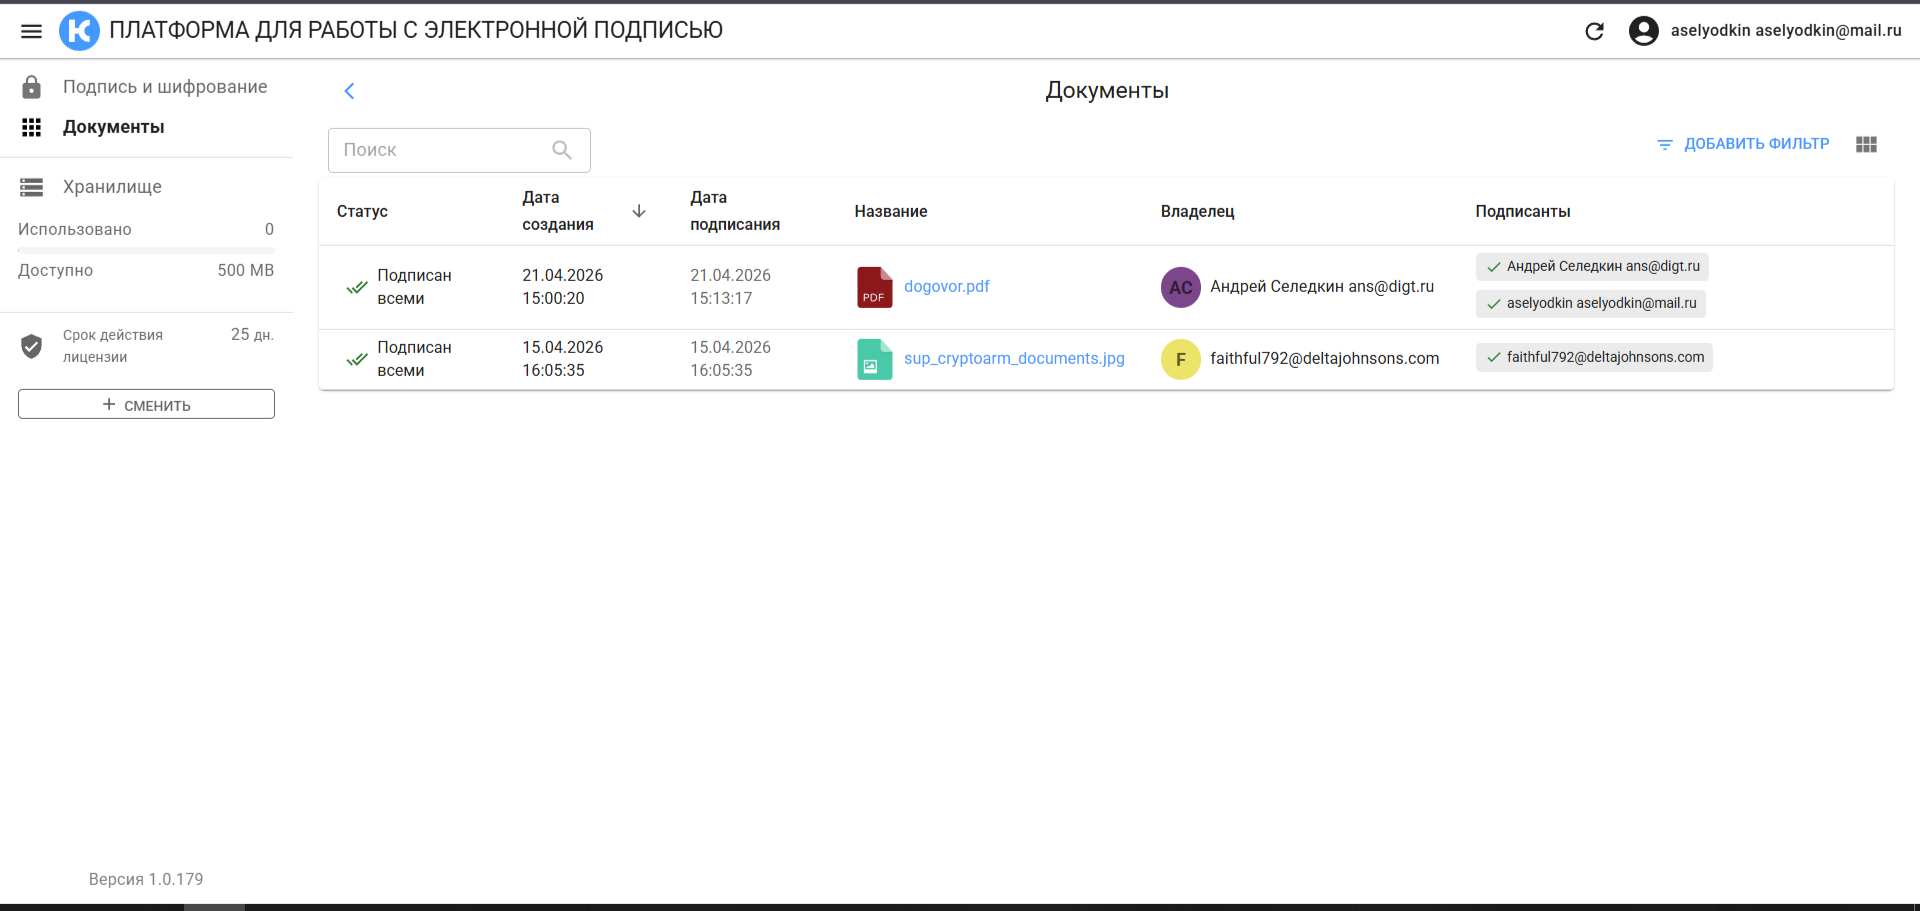The width and height of the screenshot is (1920, 911).
Task: Click signer chip aselyodkin@mail.ru
Action: (x=1591, y=304)
